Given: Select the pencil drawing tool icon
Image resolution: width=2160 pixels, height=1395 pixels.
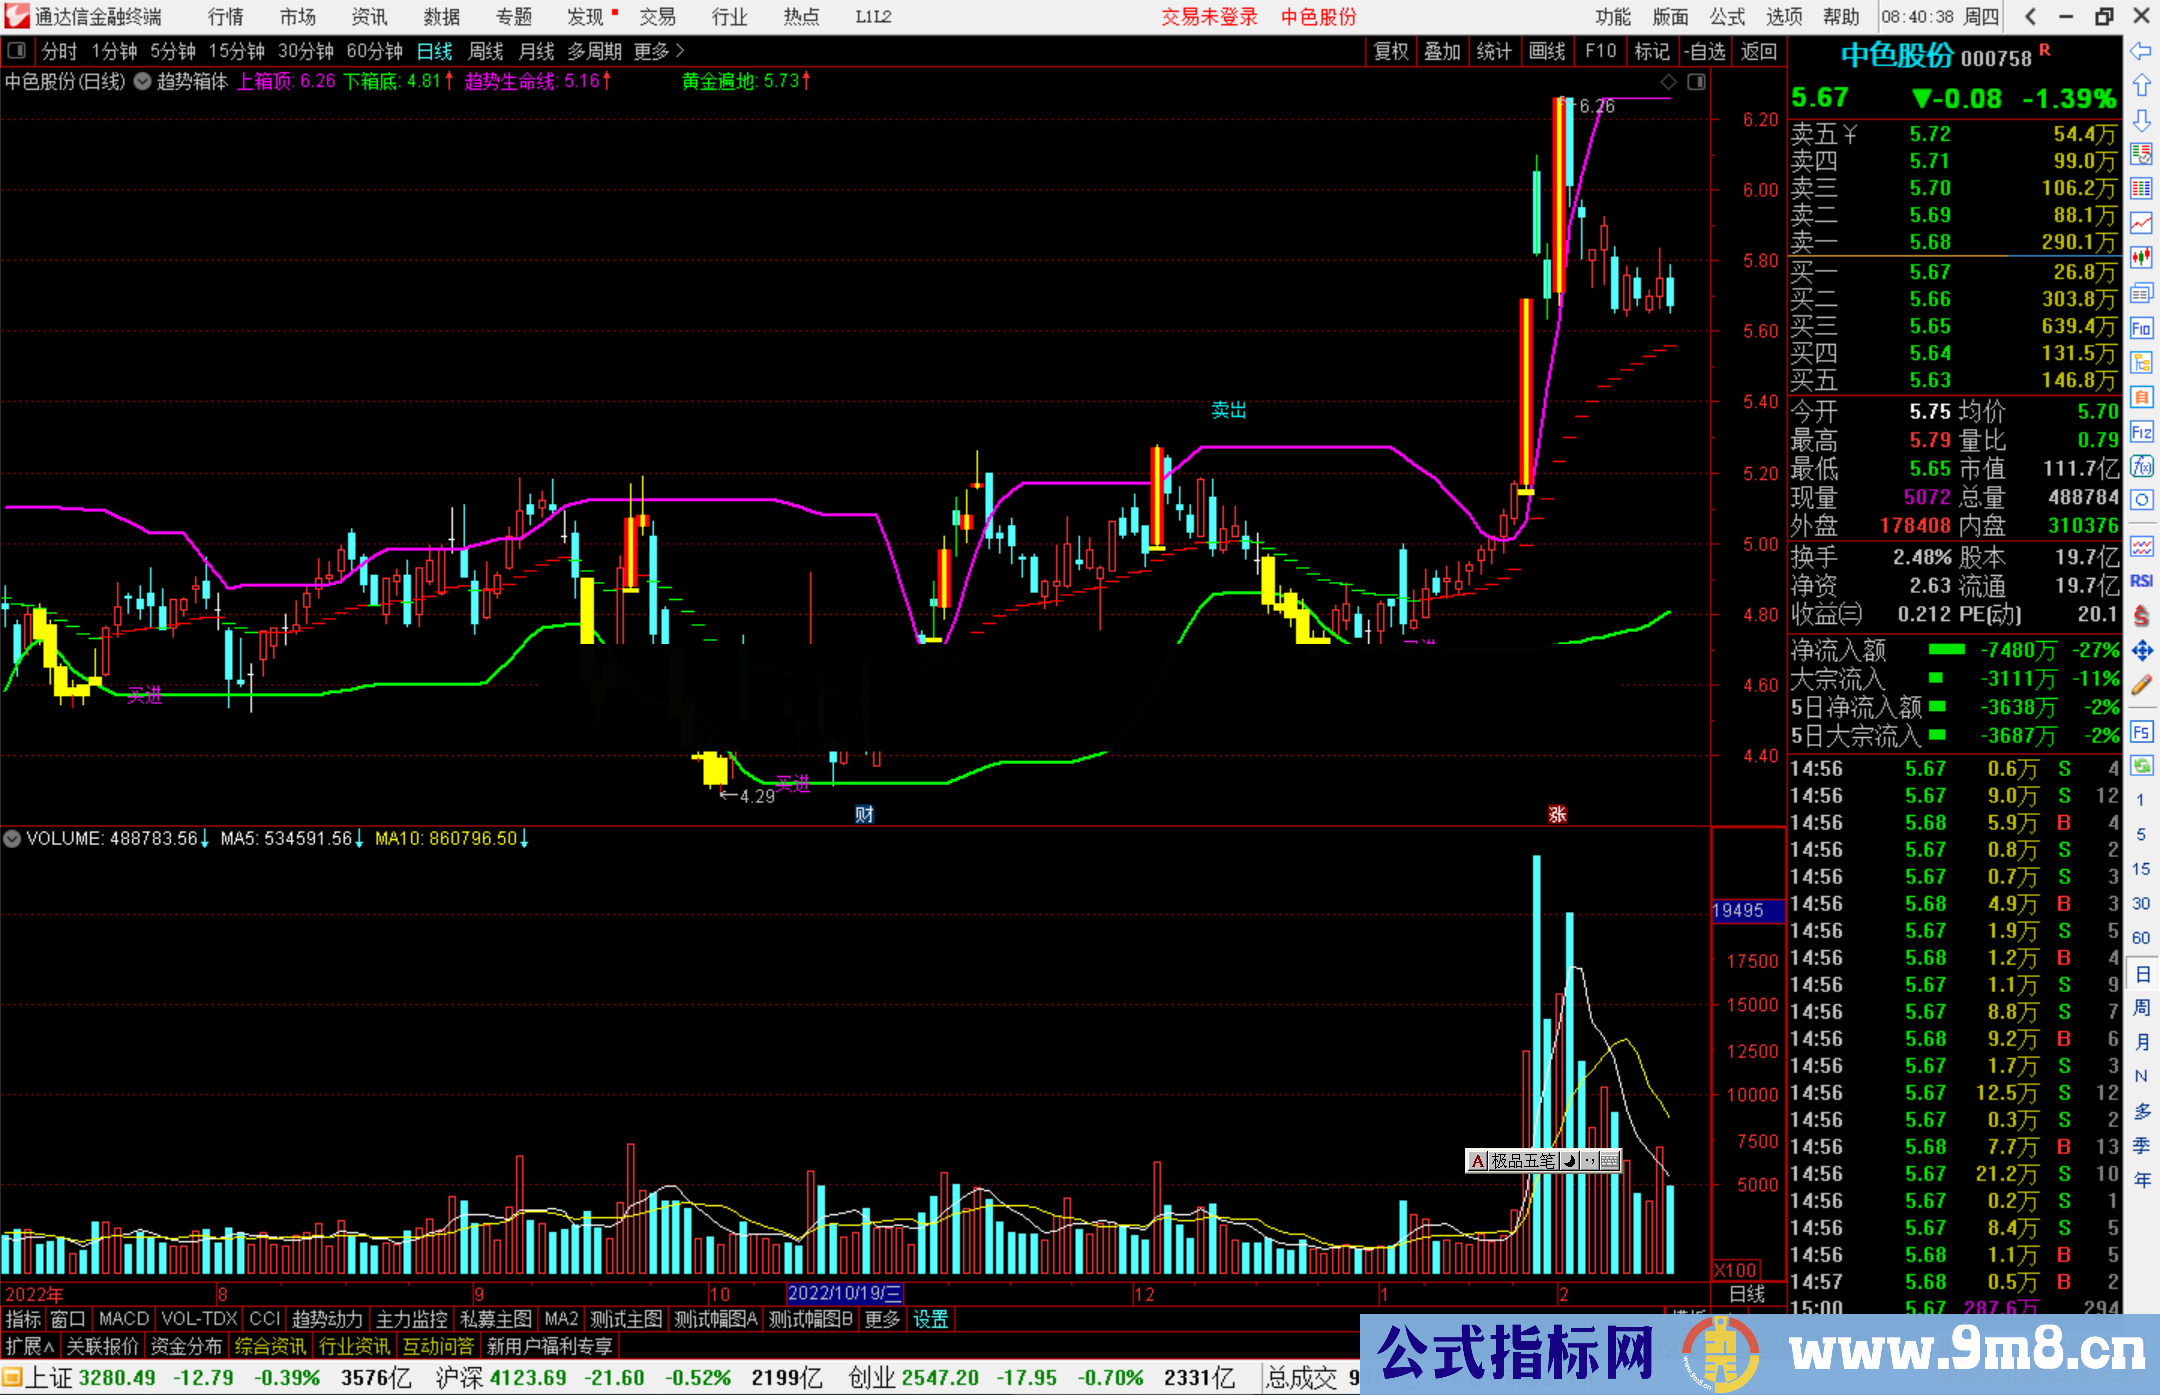Looking at the screenshot, I should click(x=2141, y=685).
